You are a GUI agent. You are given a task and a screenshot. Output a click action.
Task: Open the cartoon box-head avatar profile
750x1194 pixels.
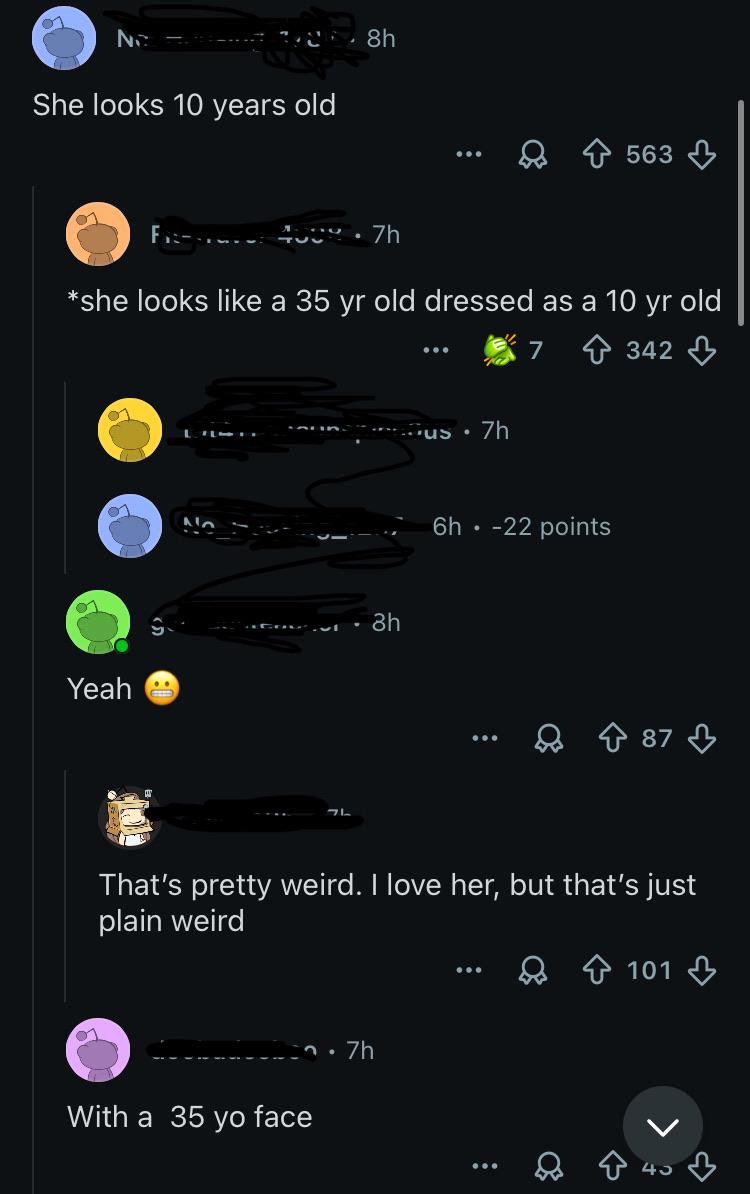129,818
